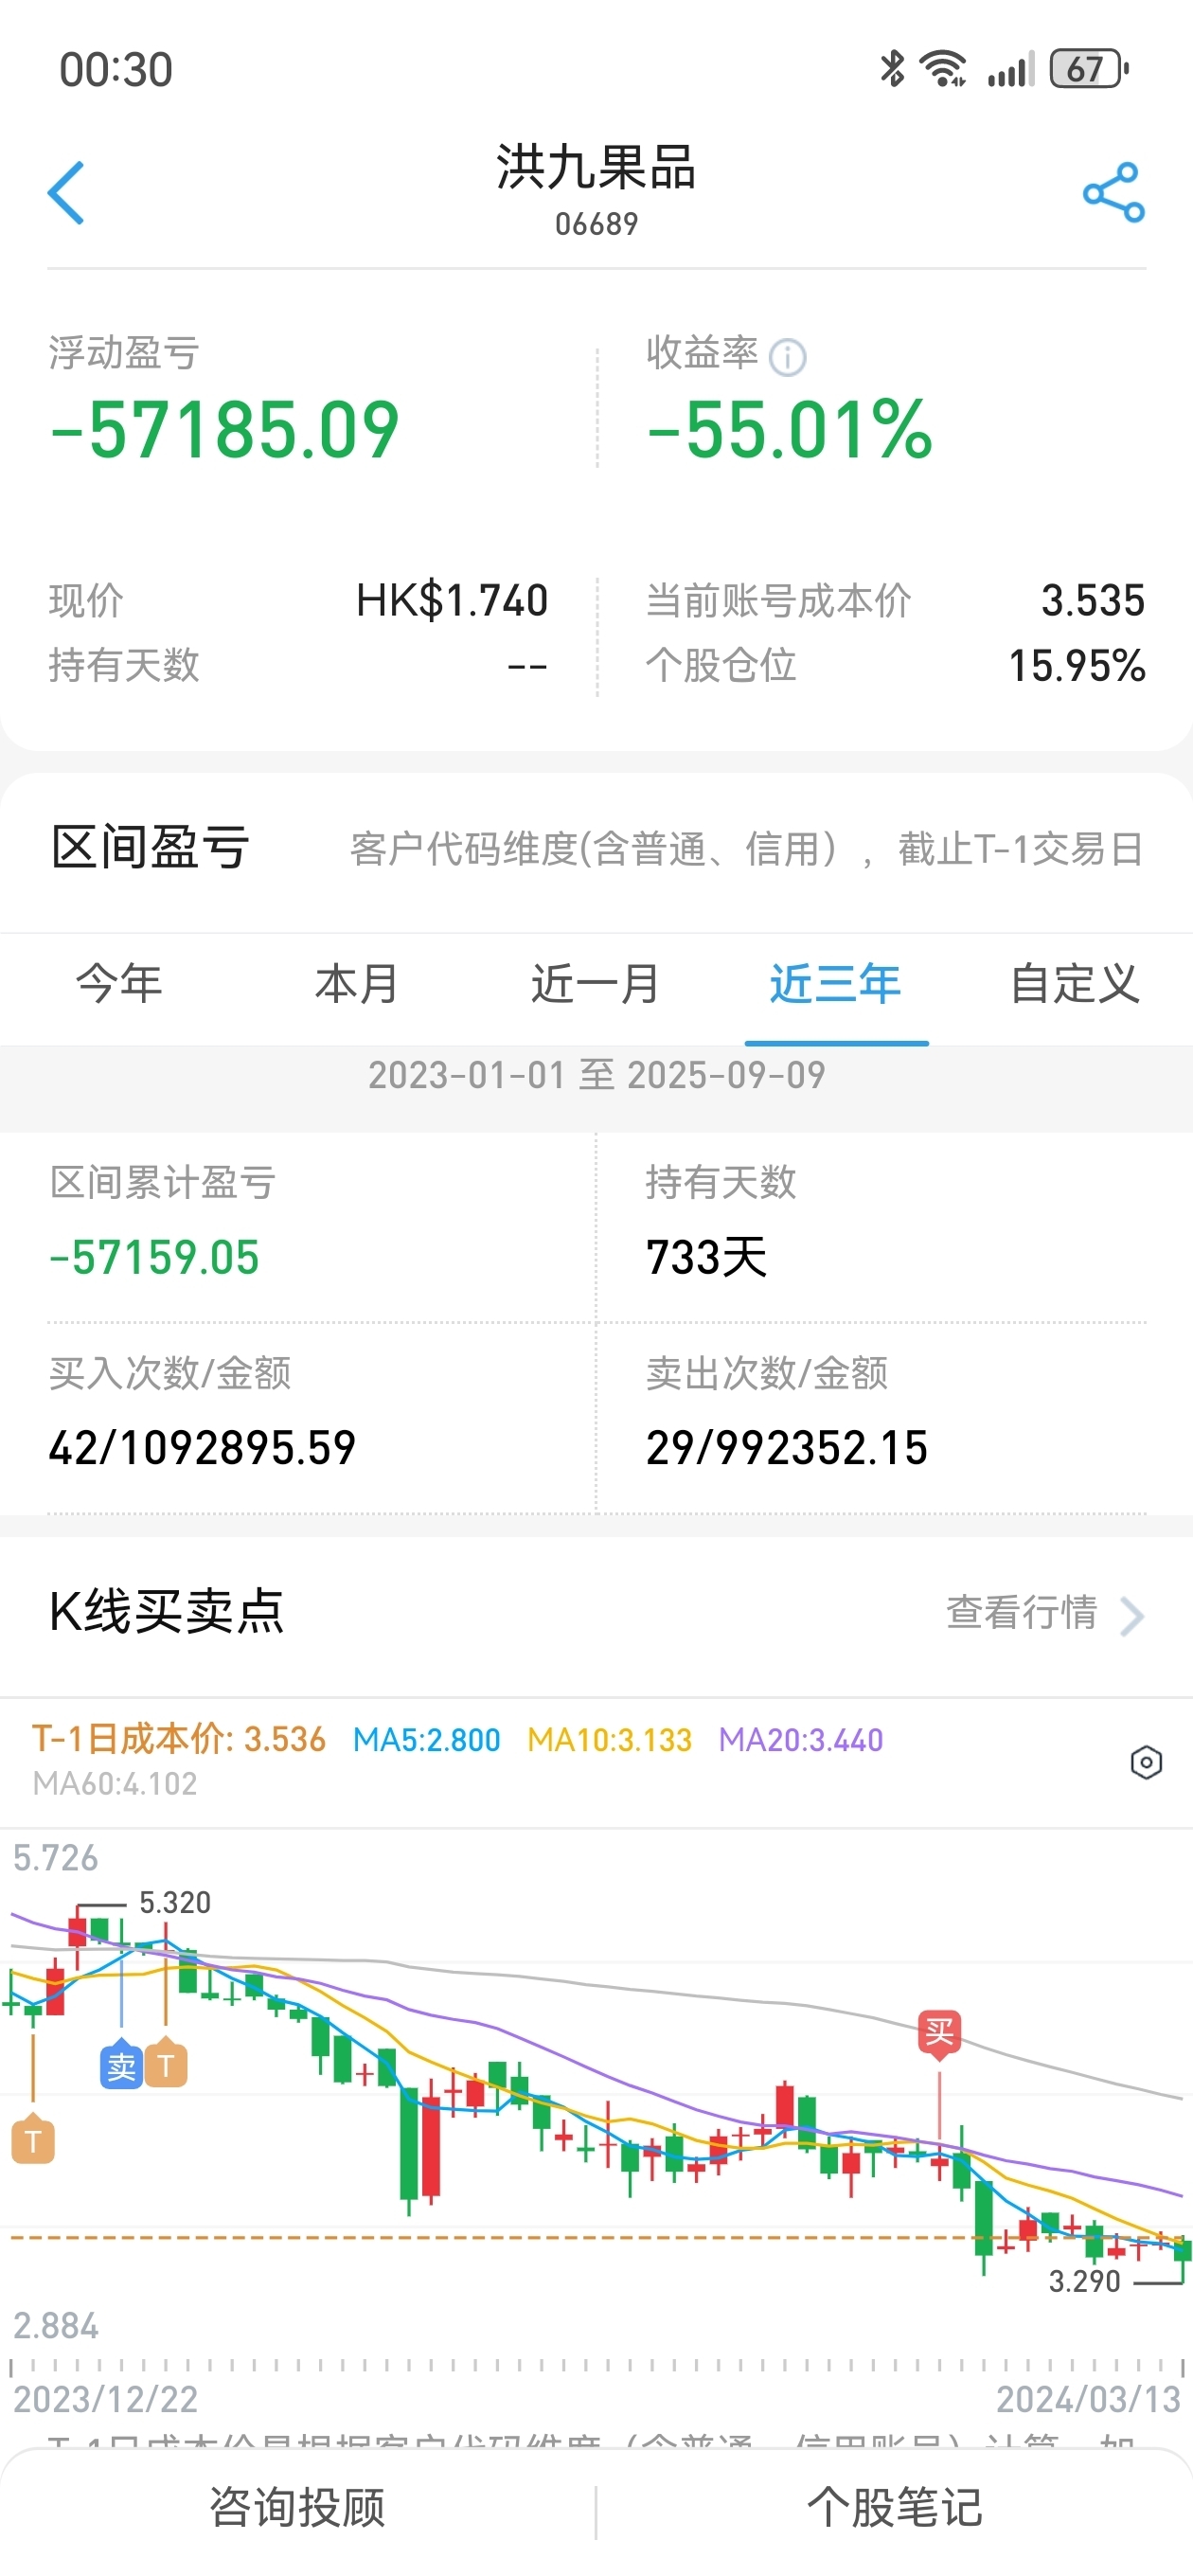Viewport: 1193px width, 2576px height.
Task: Switch to the 本月 tab
Action: pos(357,985)
